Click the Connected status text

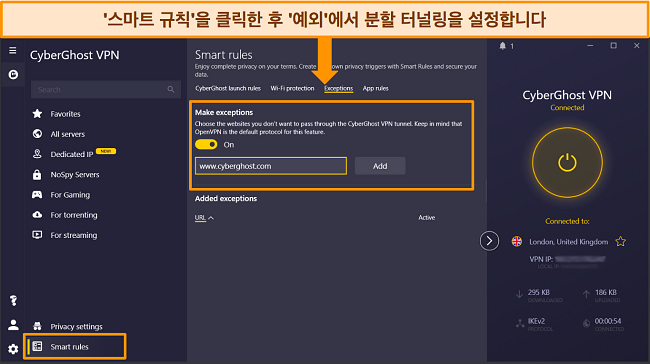point(567,107)
